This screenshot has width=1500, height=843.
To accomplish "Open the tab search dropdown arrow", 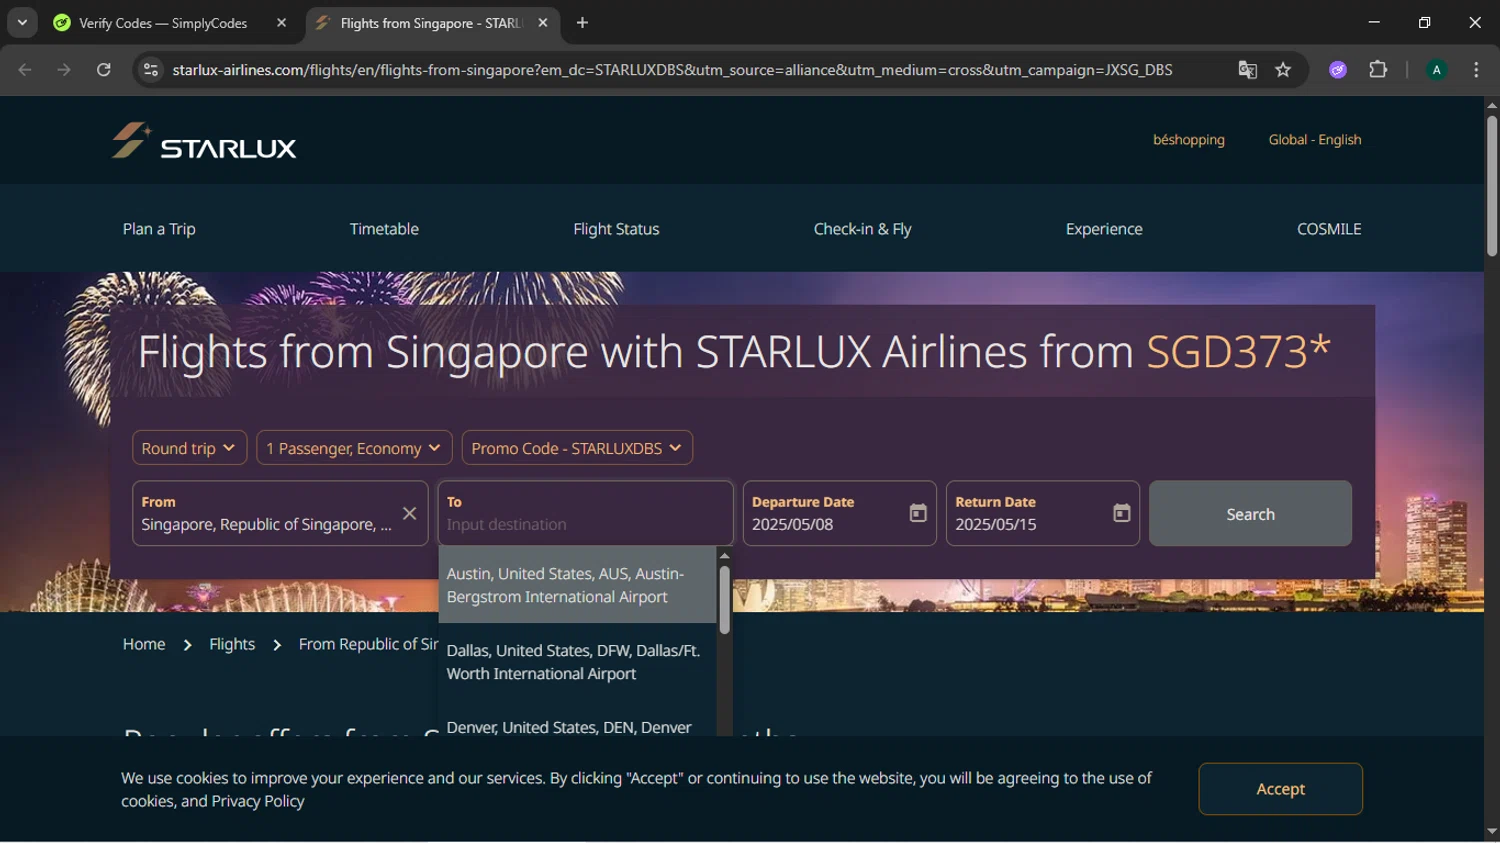I will [22, 23].
